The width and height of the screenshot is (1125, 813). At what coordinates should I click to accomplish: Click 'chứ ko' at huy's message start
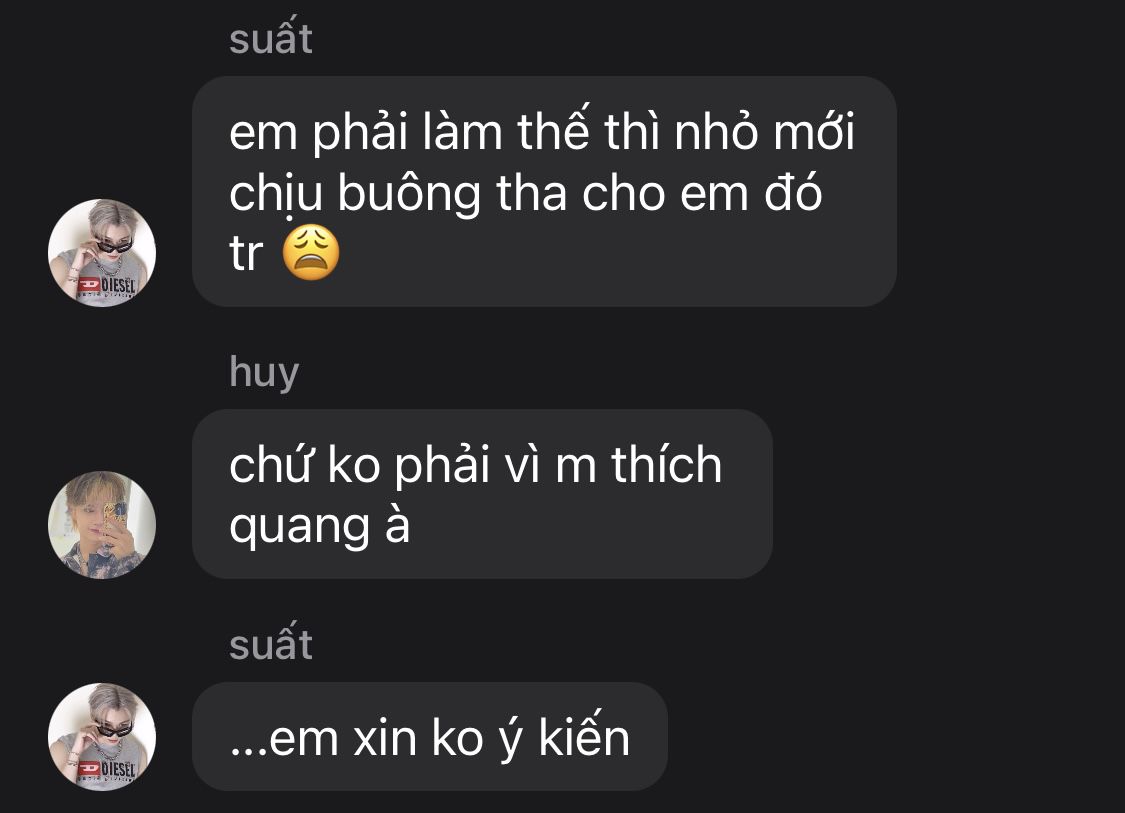pos(305,464)
